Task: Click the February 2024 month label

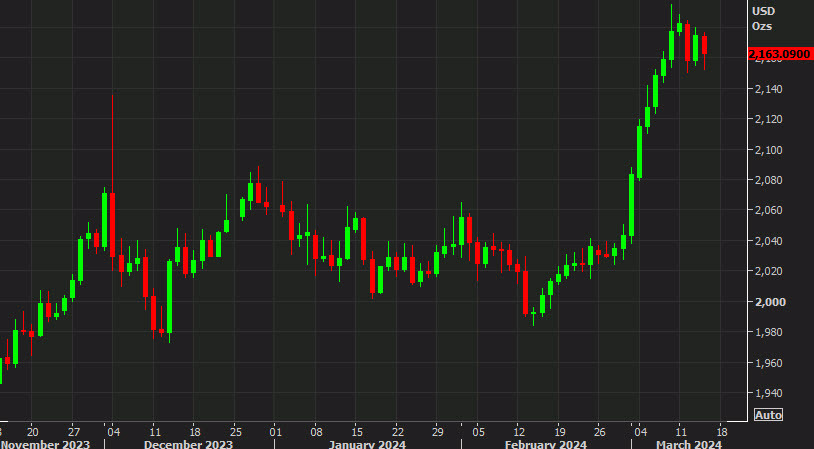Action: pyautogui.click(x=546, y=444)
